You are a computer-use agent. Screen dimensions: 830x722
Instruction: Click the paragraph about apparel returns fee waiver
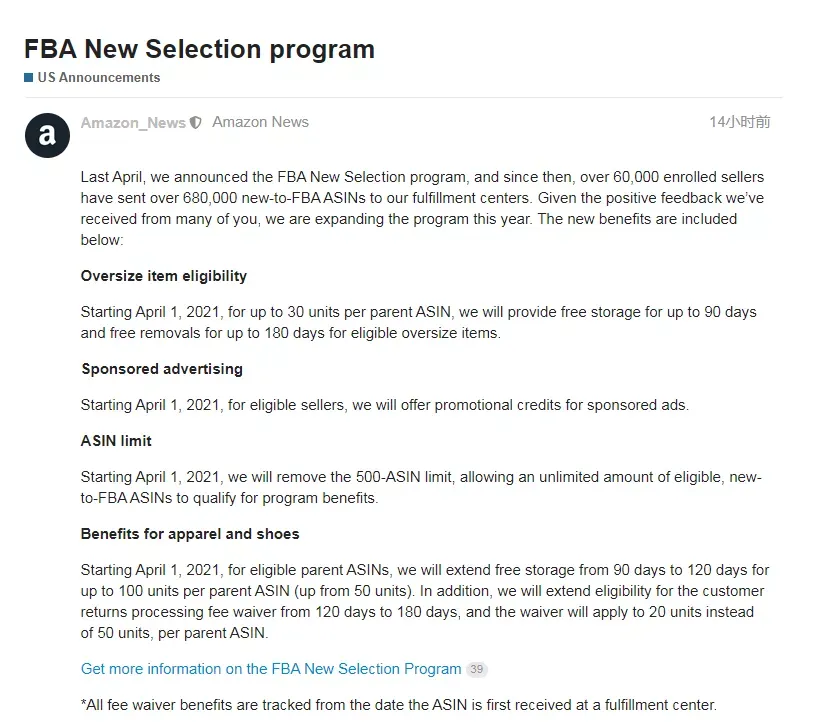(425, 601)
